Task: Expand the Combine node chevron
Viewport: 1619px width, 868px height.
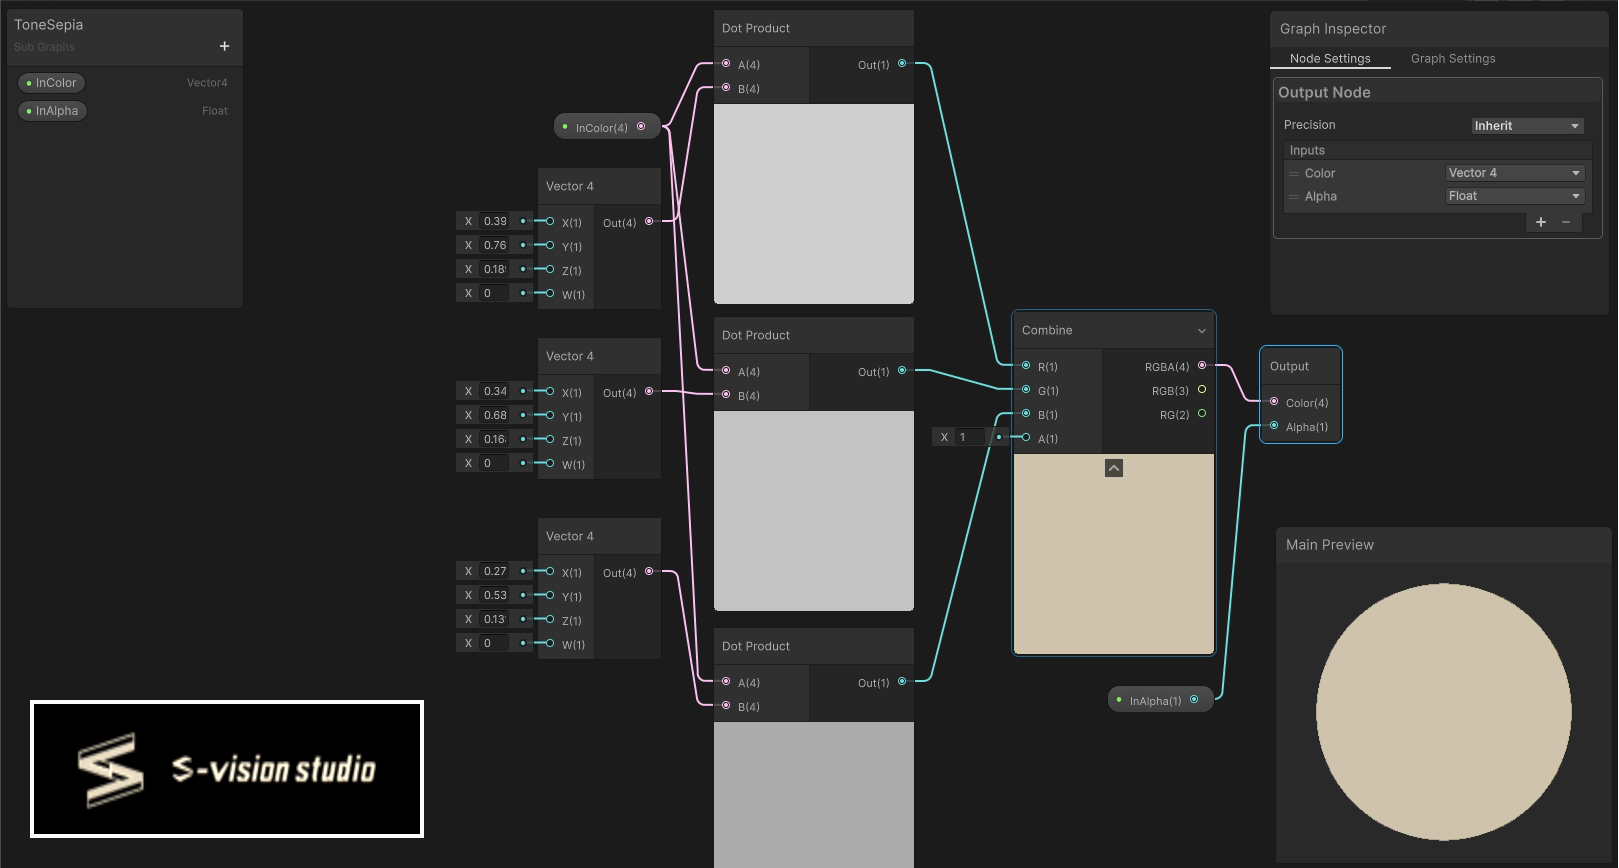Action: (x=1201, y=331)
